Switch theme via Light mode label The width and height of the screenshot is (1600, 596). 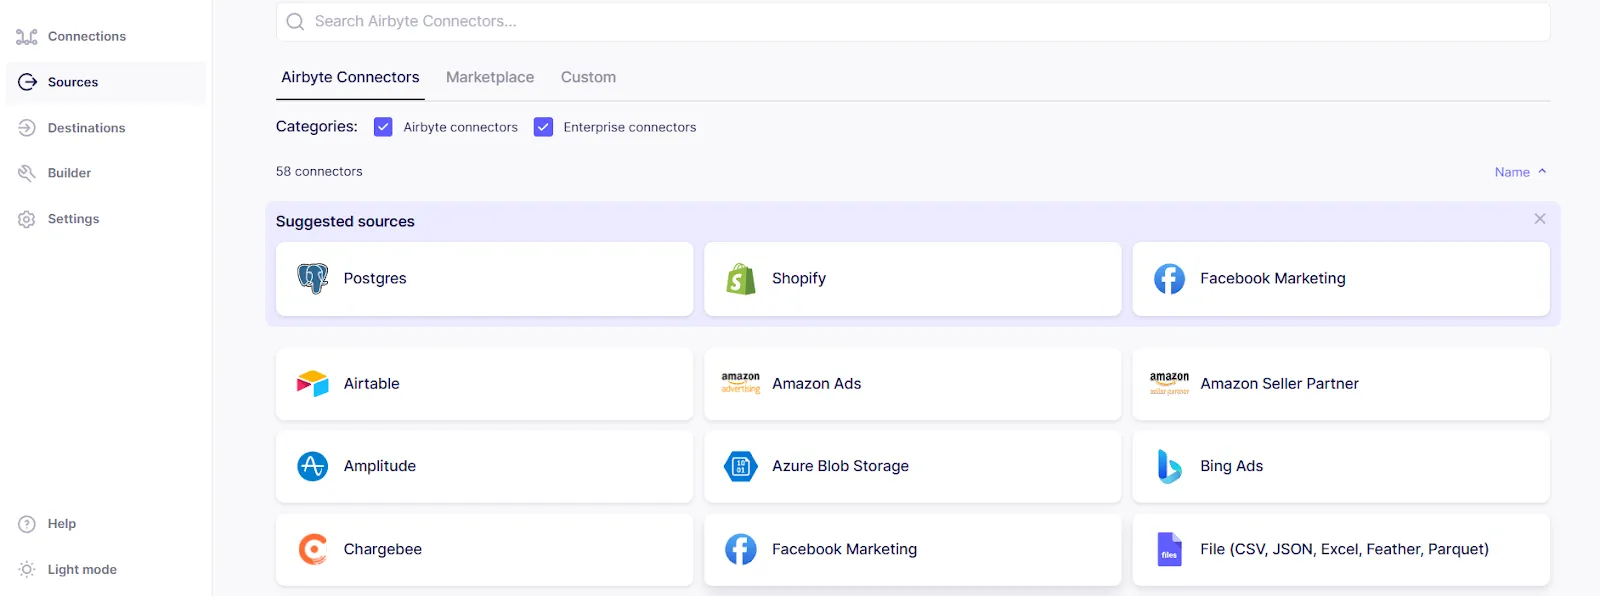tap(82, 570)
